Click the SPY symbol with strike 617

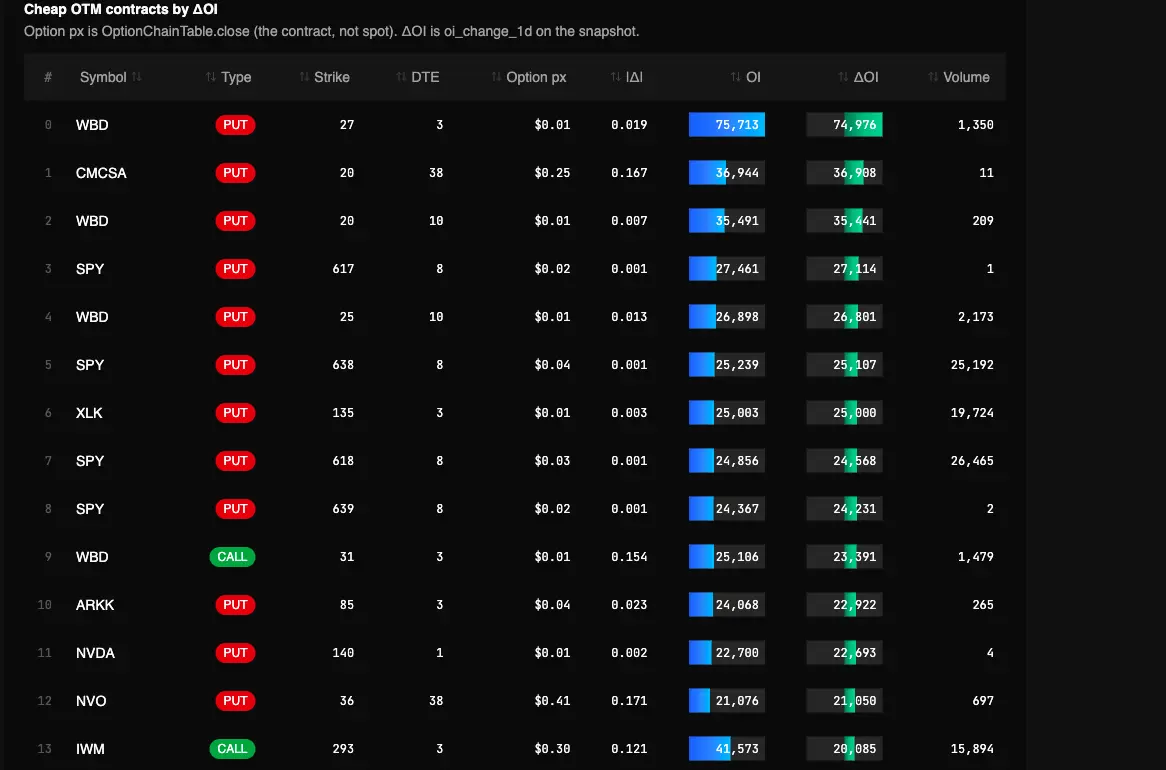click(90, 269)
